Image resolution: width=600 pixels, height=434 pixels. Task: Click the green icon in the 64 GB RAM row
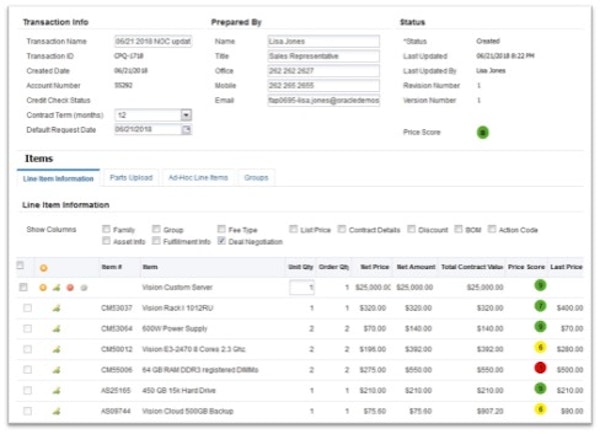coord(57,370)
